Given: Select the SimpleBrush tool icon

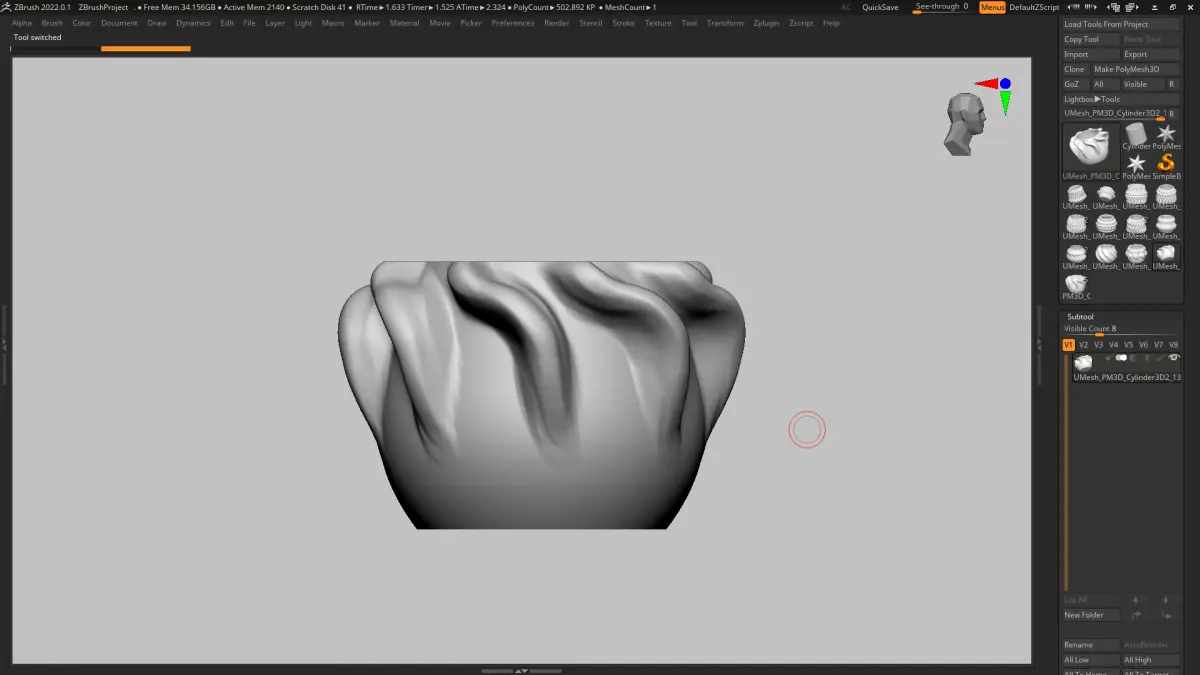Looking at the screenshot, I should click(1166, 165).
